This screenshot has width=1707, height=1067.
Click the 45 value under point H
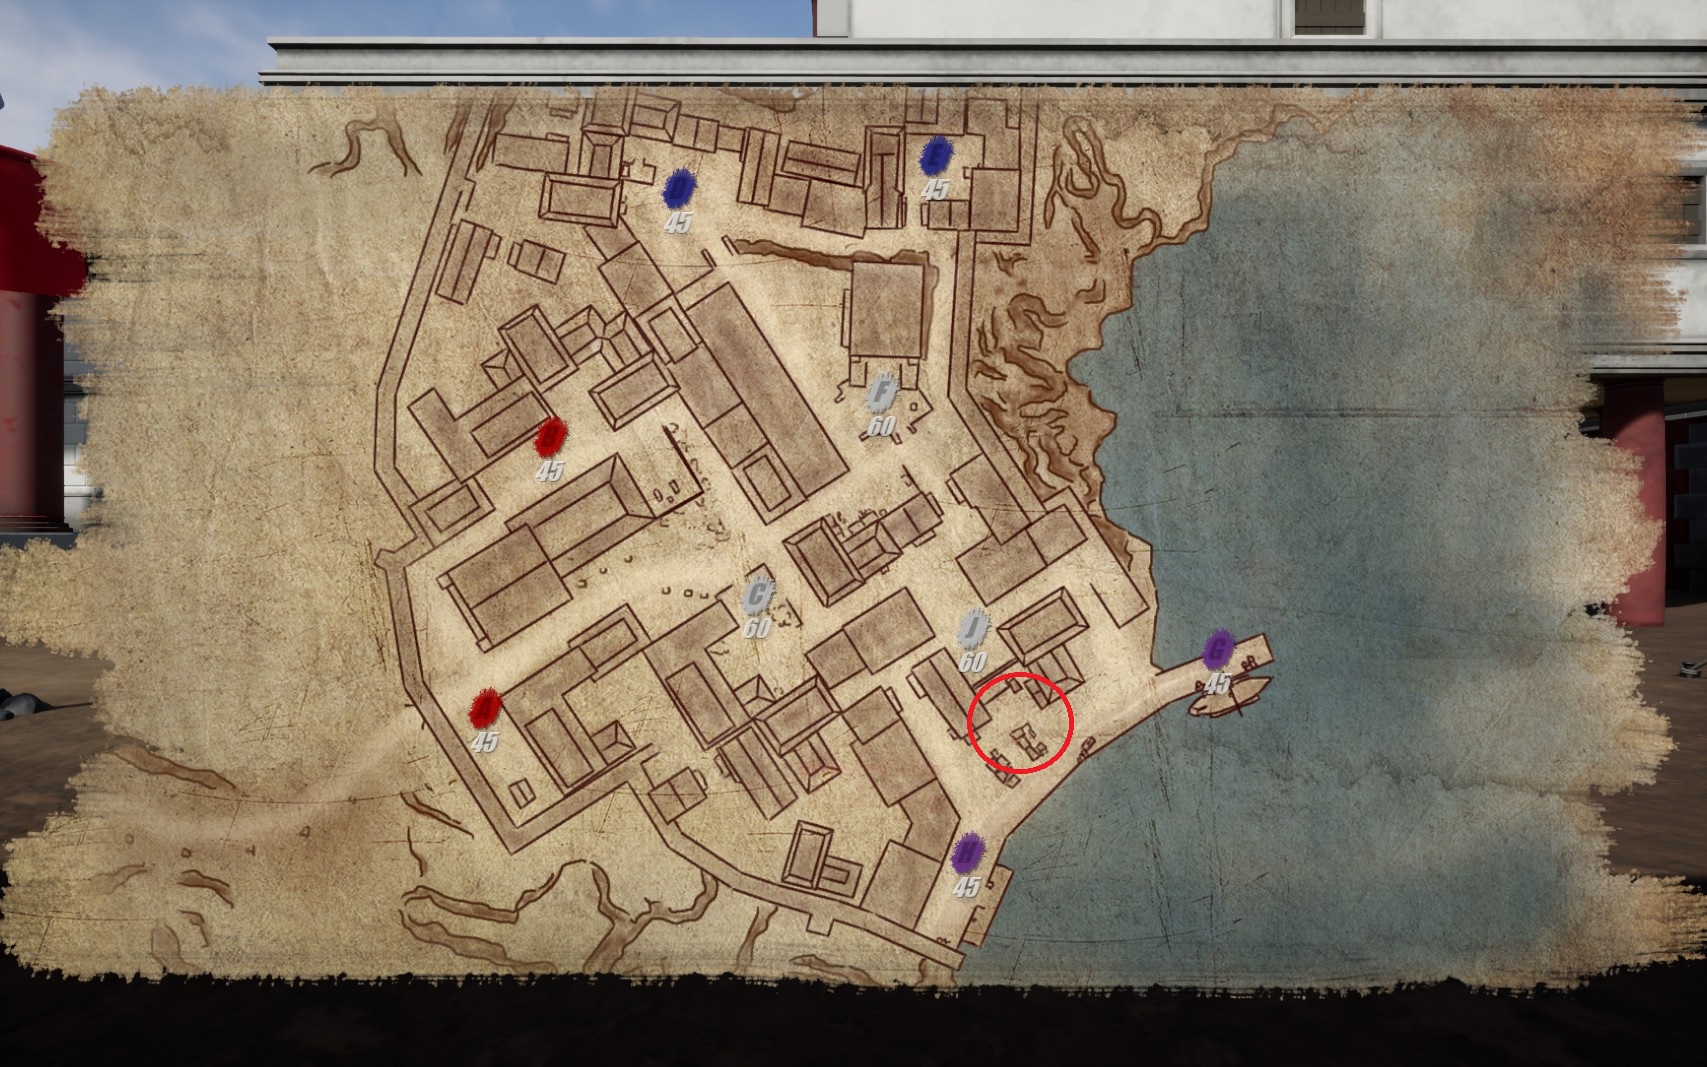pyautogui.click(x=966, y=887)
